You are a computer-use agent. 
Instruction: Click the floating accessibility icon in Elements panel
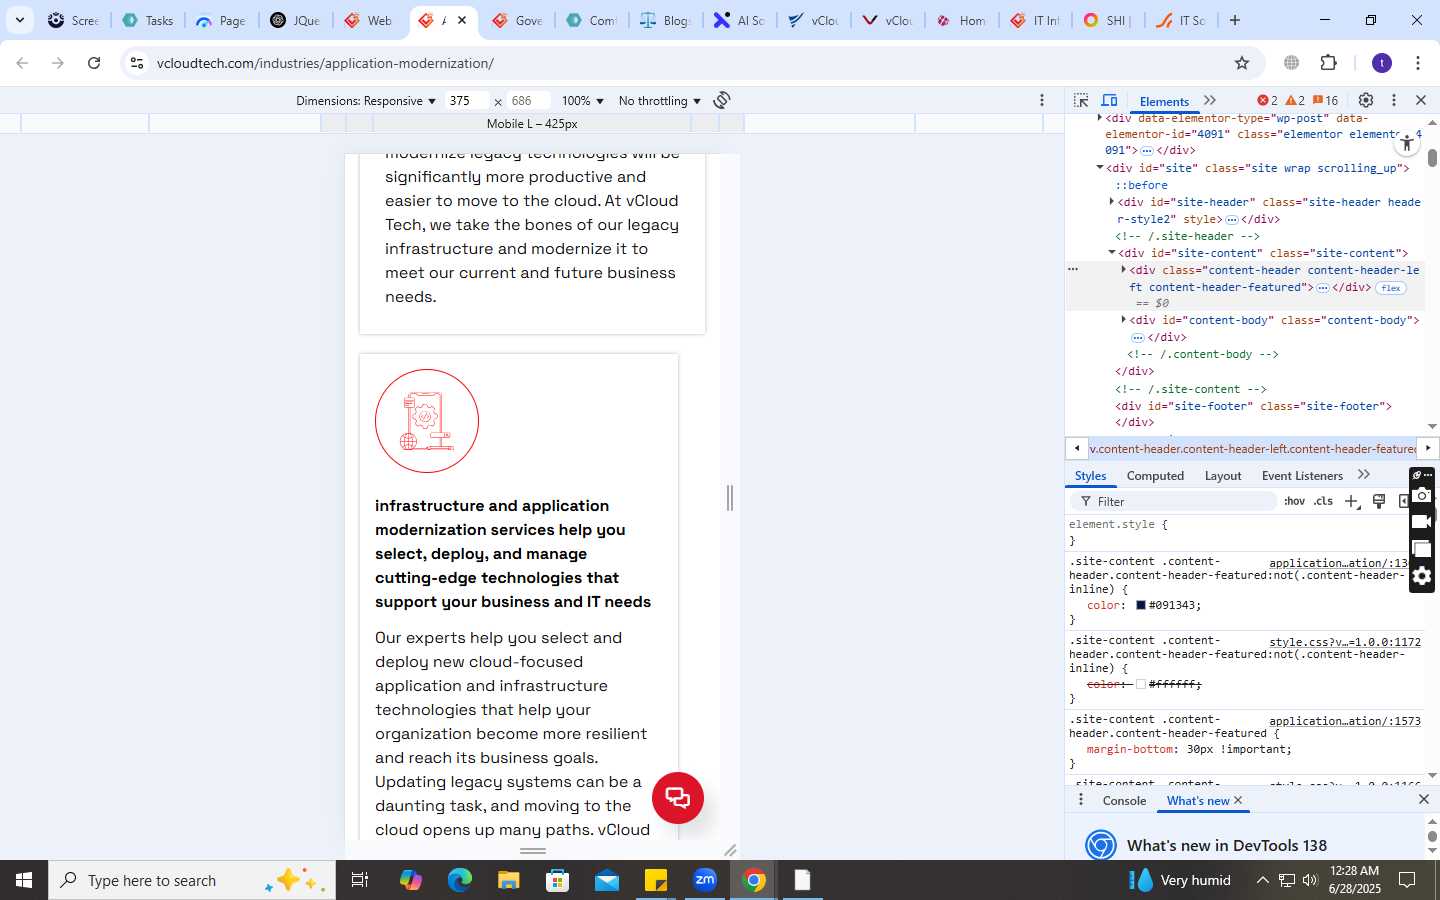click(1407, 143)
